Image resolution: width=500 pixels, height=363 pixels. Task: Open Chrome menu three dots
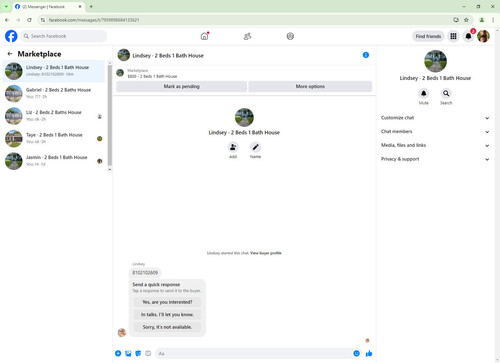click(x=493, y=20)
